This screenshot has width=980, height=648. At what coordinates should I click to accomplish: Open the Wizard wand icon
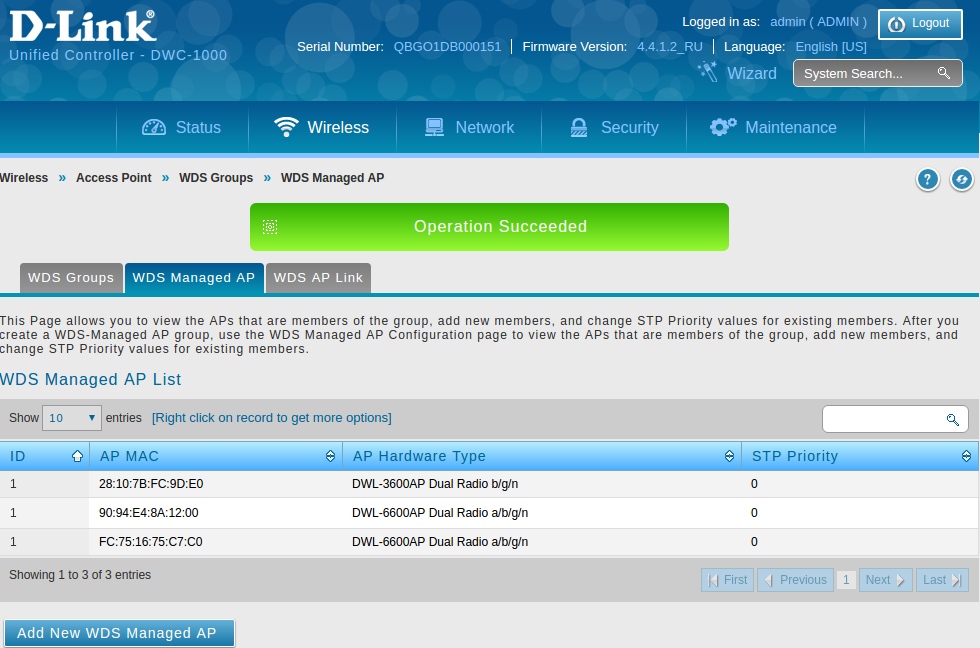(708, 72)
